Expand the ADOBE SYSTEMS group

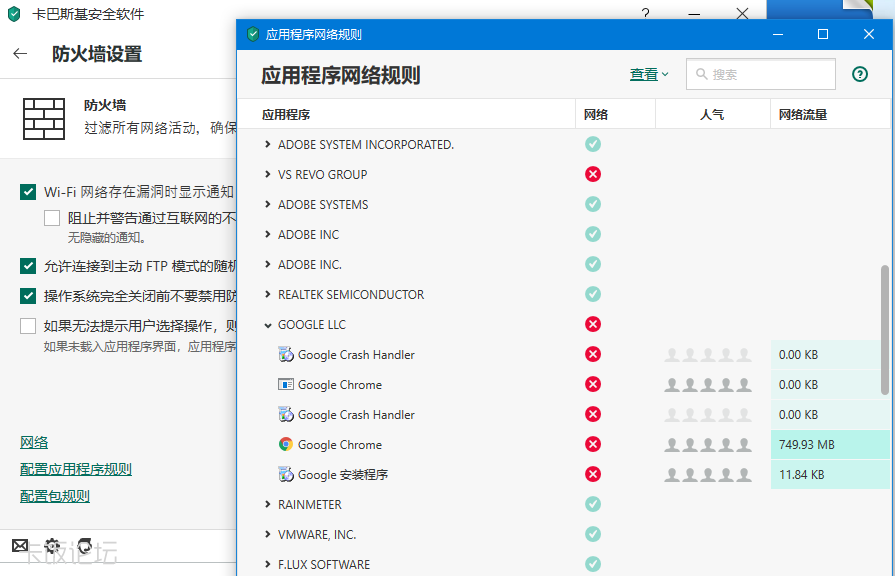point(267,204)
